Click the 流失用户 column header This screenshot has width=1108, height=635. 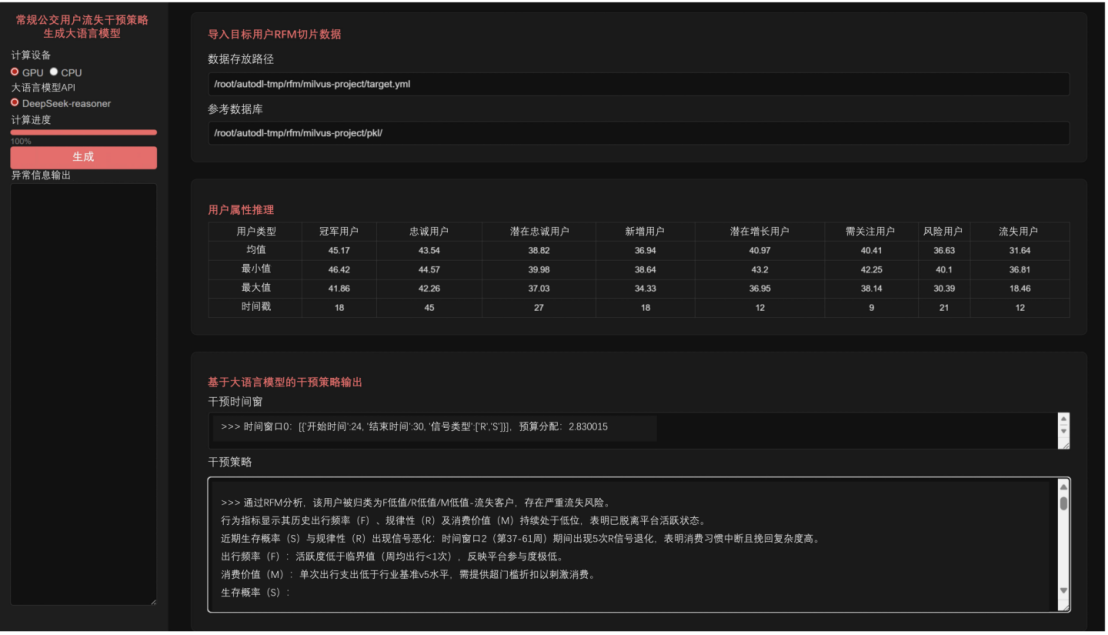[1019, 231]
